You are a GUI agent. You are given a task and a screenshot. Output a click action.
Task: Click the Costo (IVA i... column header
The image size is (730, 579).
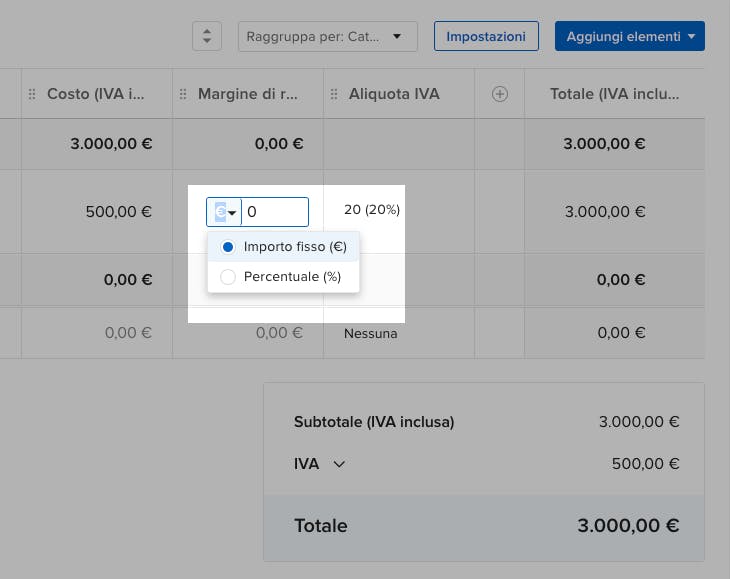pos(97,94)
